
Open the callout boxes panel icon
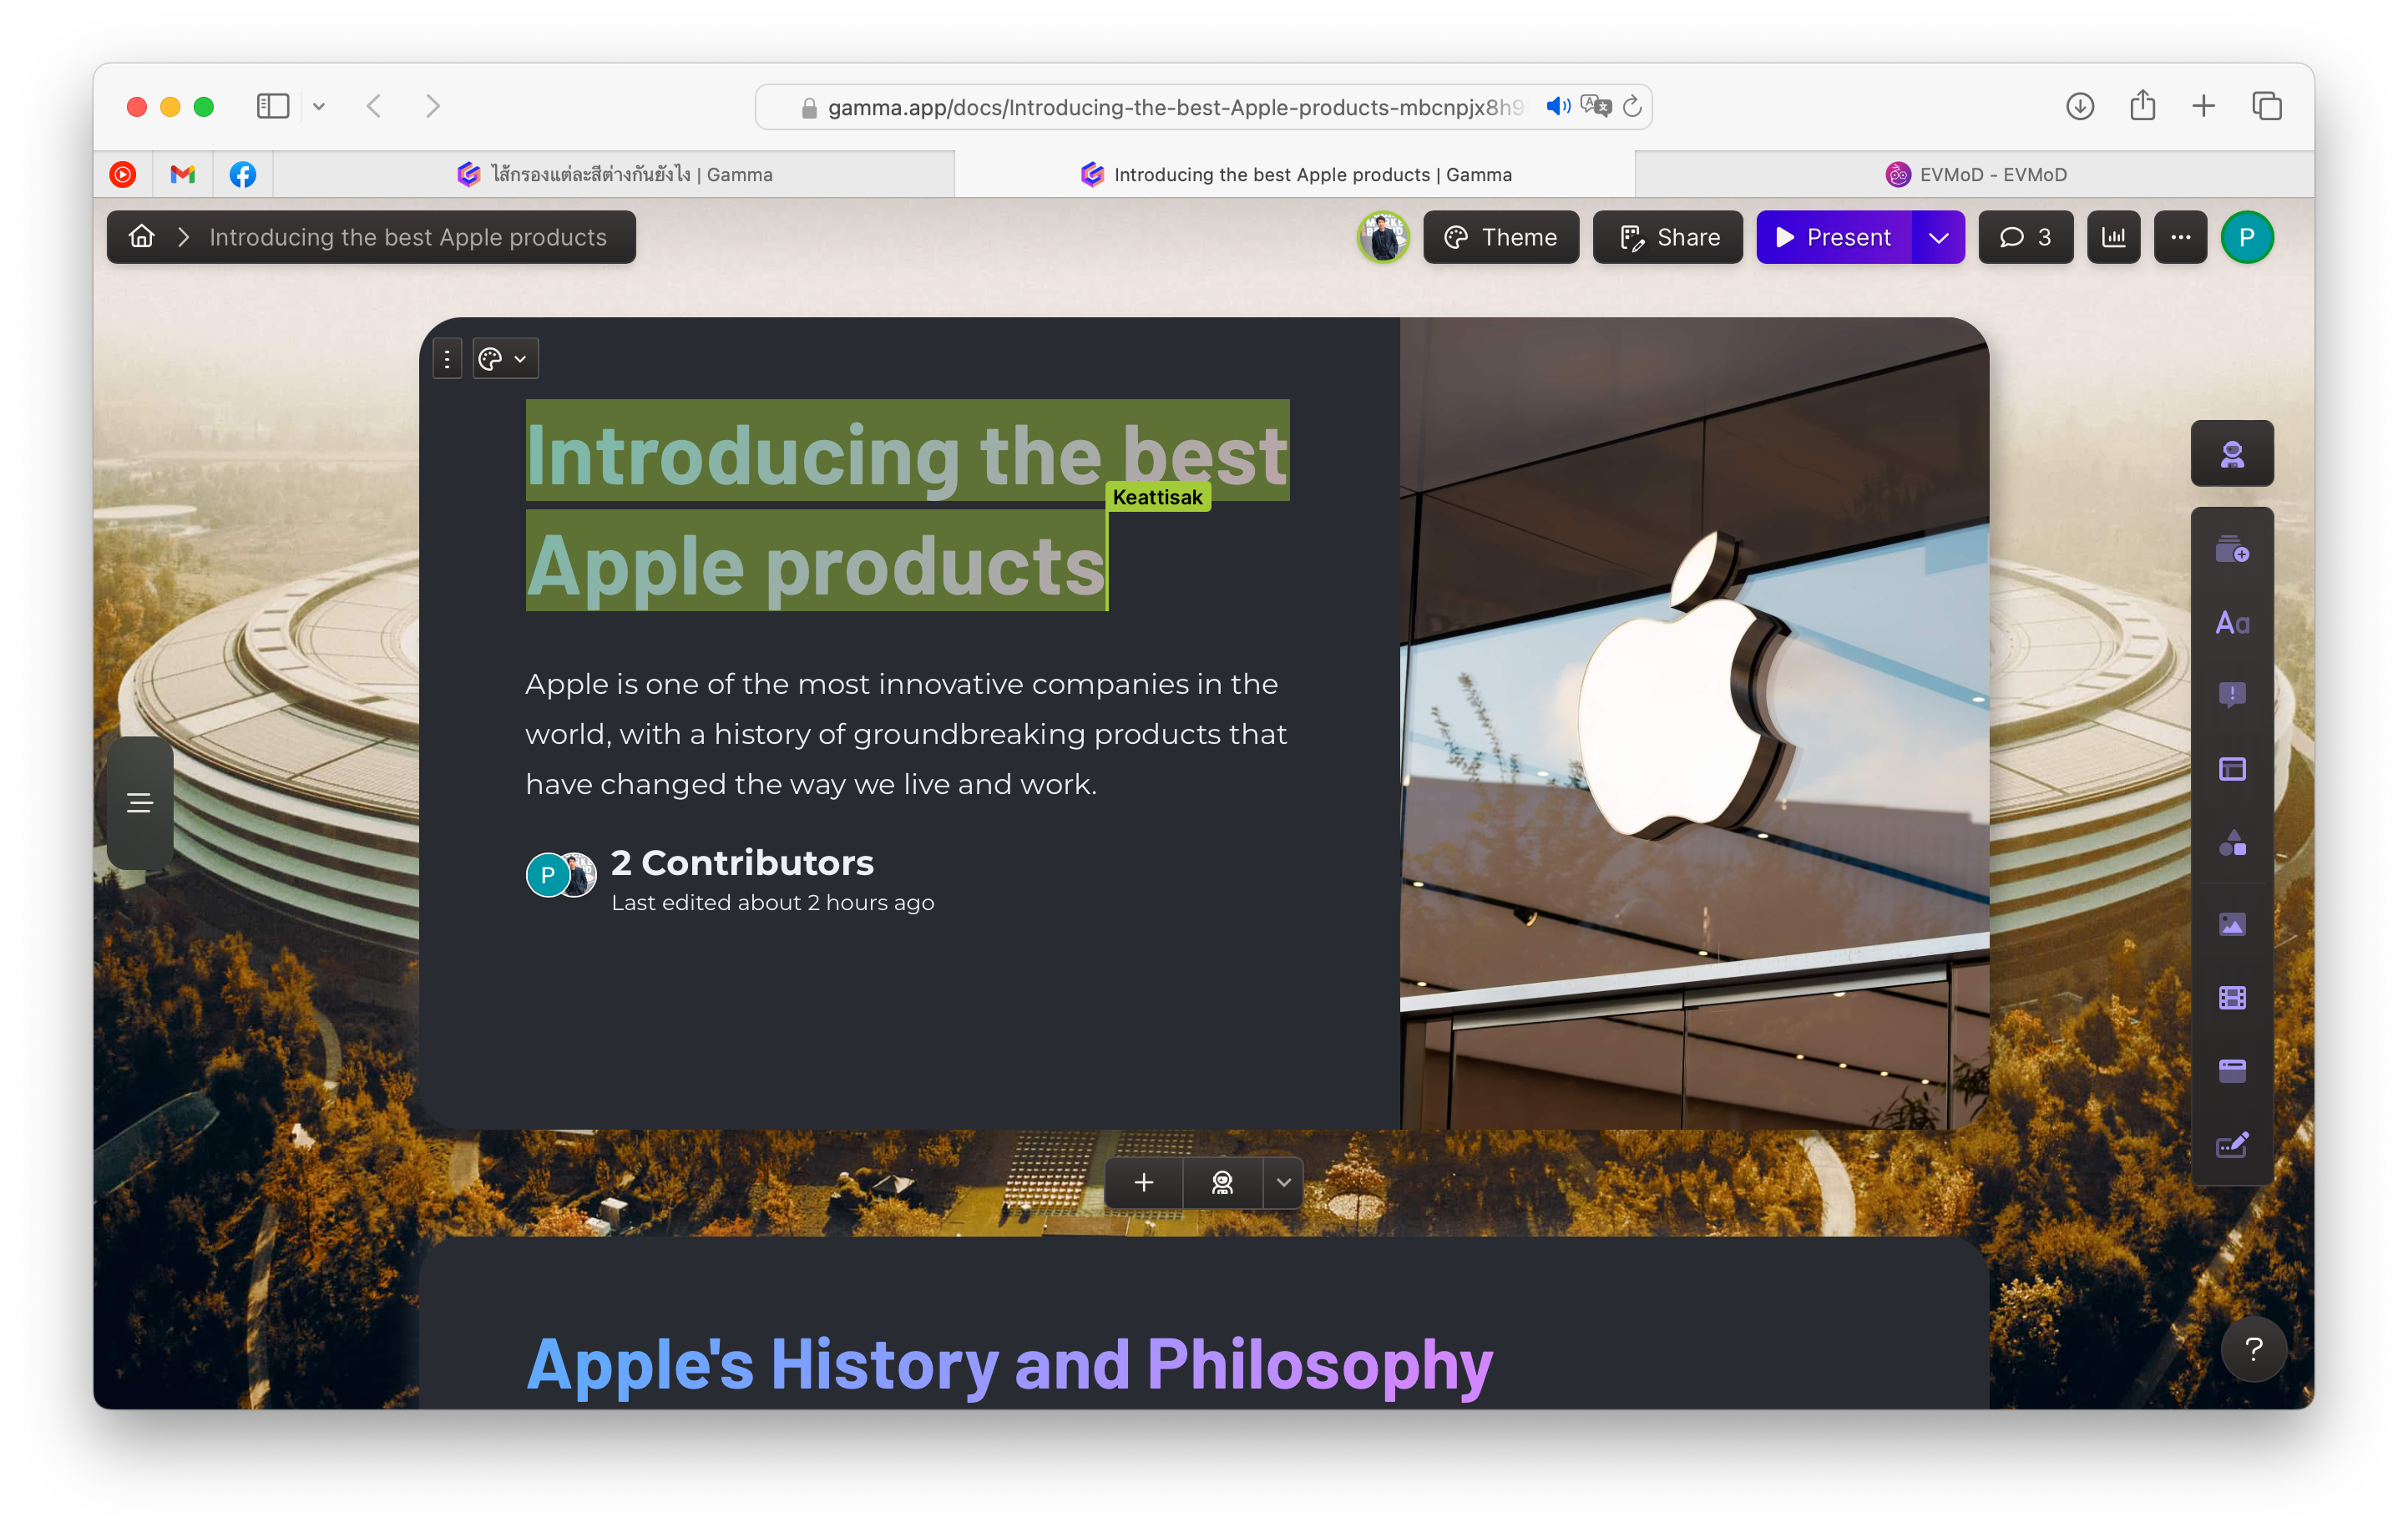pos(2231,695)
